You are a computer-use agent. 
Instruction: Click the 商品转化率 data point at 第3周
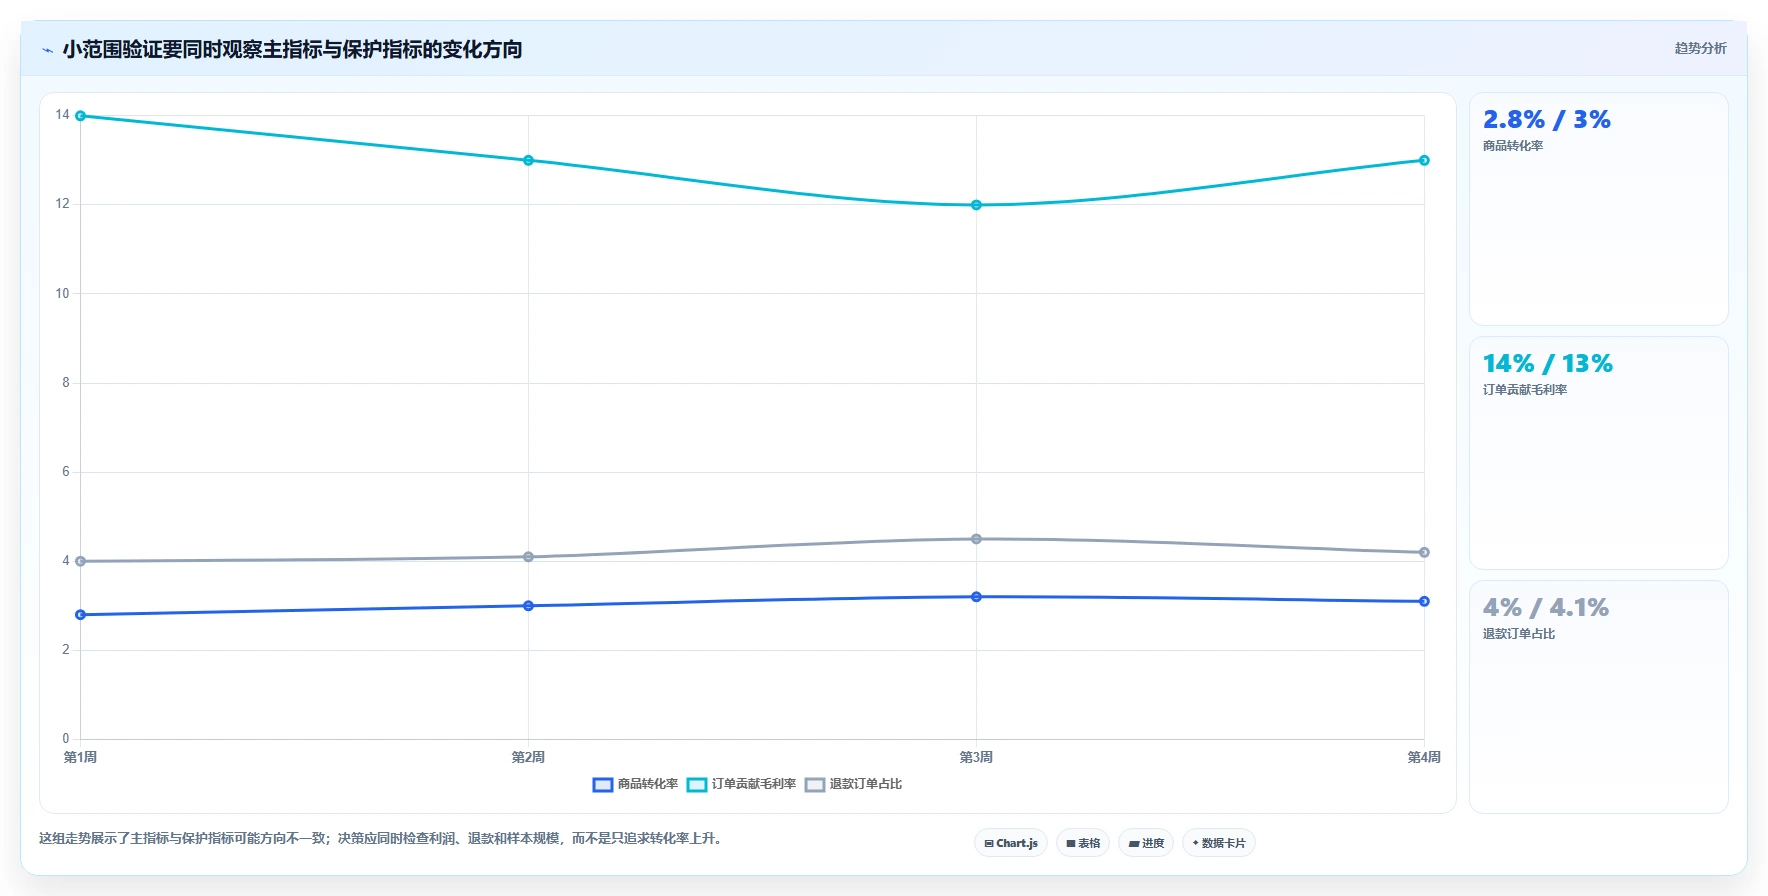(976, 597)
